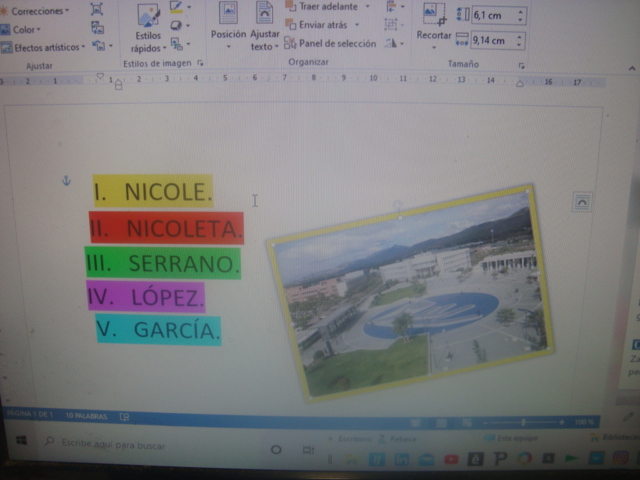This screenshot has height=480, width=640.
Task: Open the Color options dropdown
Action: coord(20,29)
